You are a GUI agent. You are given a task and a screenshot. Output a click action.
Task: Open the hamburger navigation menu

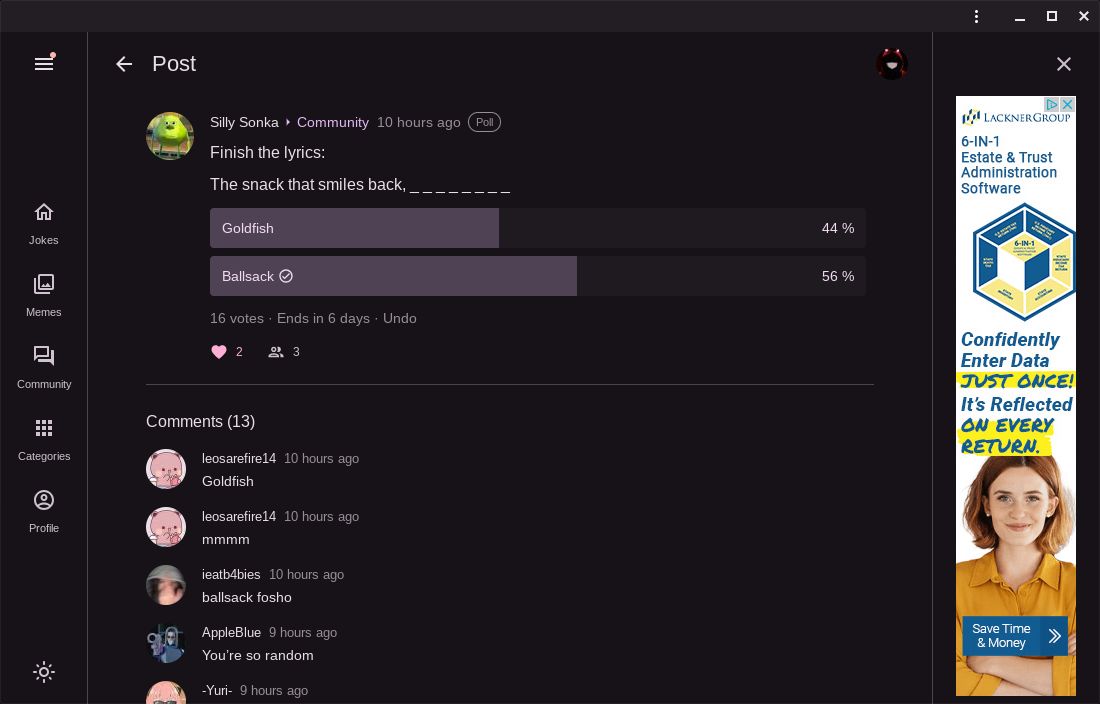click(x=44, y=64)
